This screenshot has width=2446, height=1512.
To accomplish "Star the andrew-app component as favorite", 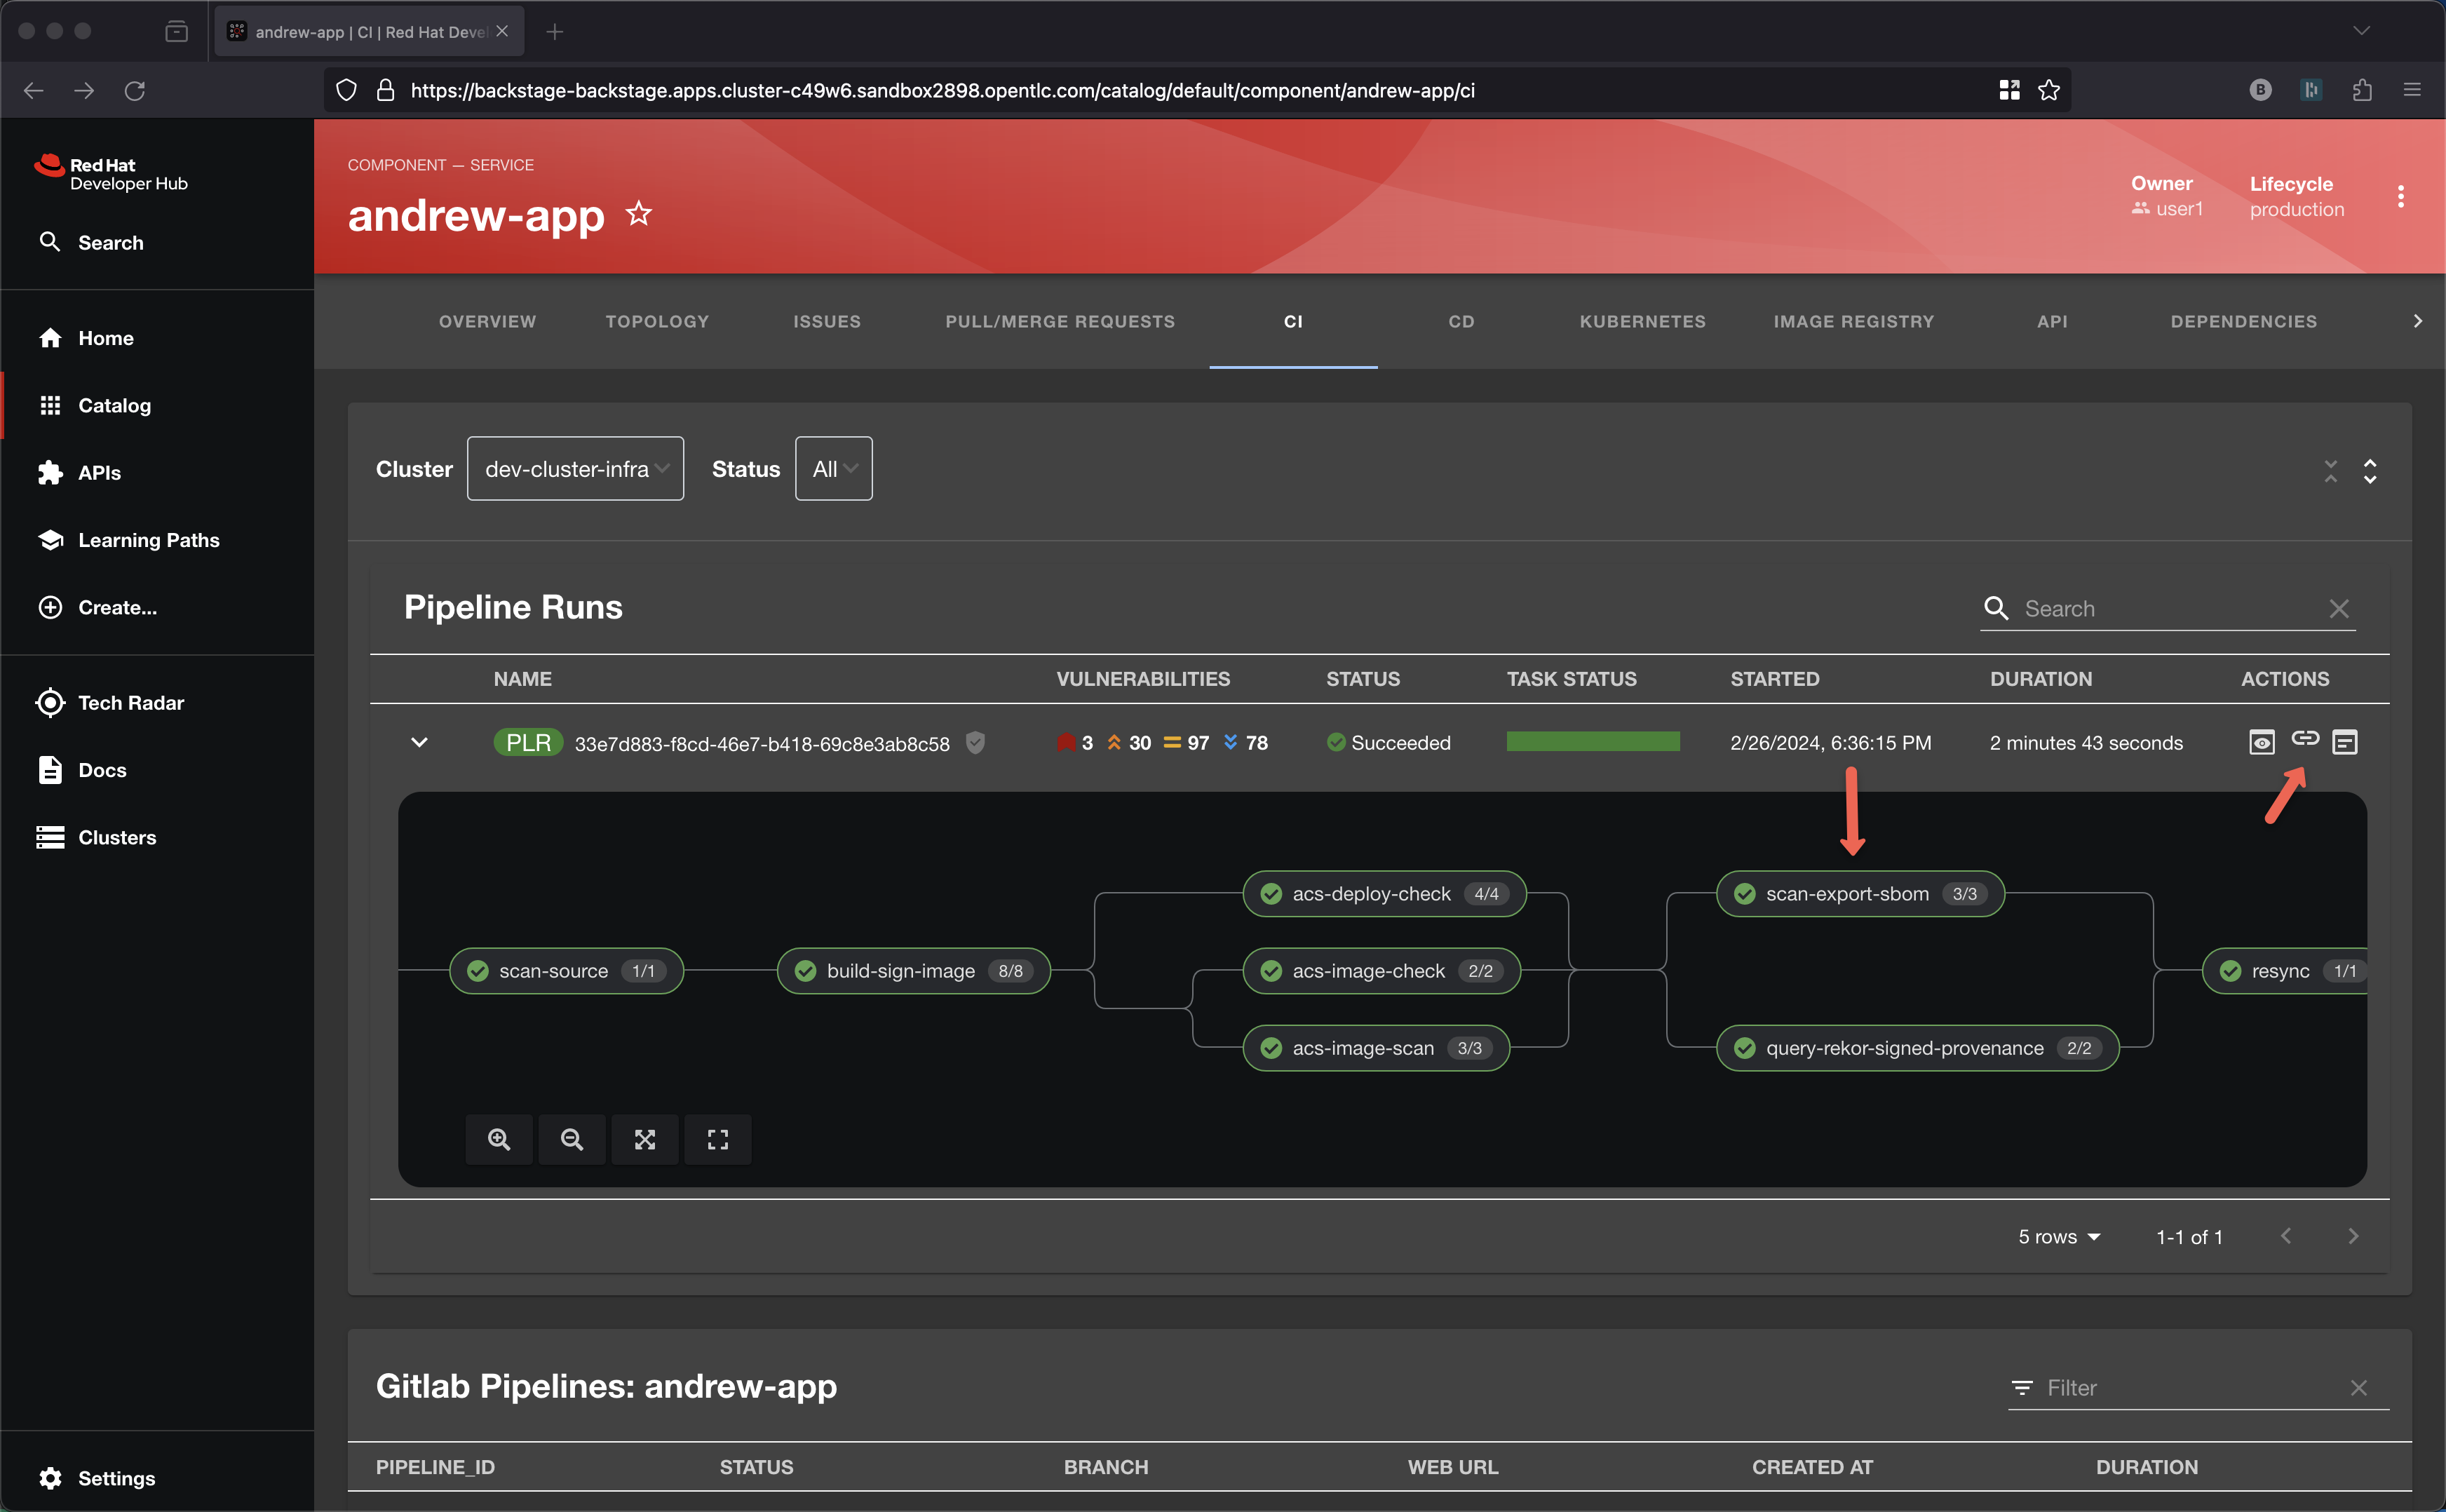I will 638,214.
